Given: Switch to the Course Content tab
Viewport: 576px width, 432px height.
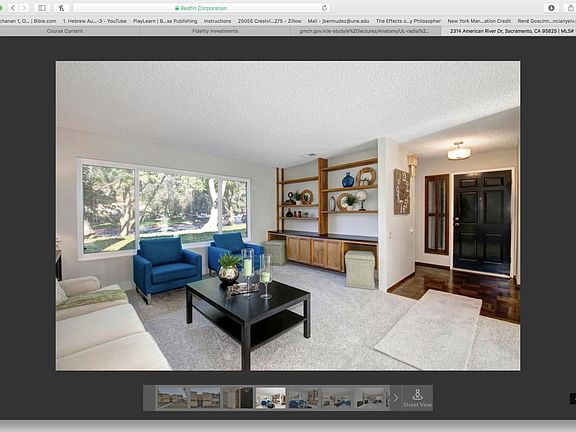Looking at the screenshot, I should tap(65, 31).
